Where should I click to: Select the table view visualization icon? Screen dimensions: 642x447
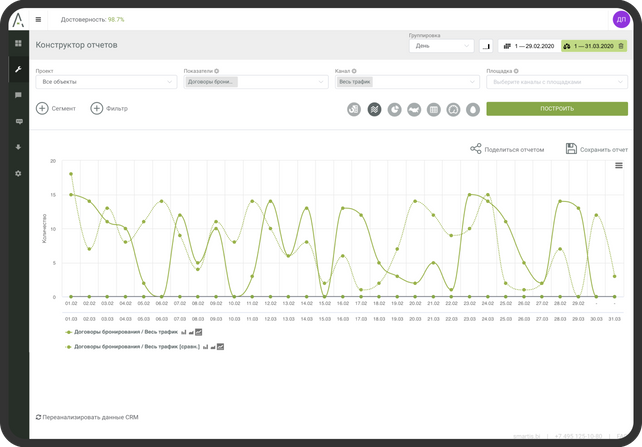click(x=434, y=109)
